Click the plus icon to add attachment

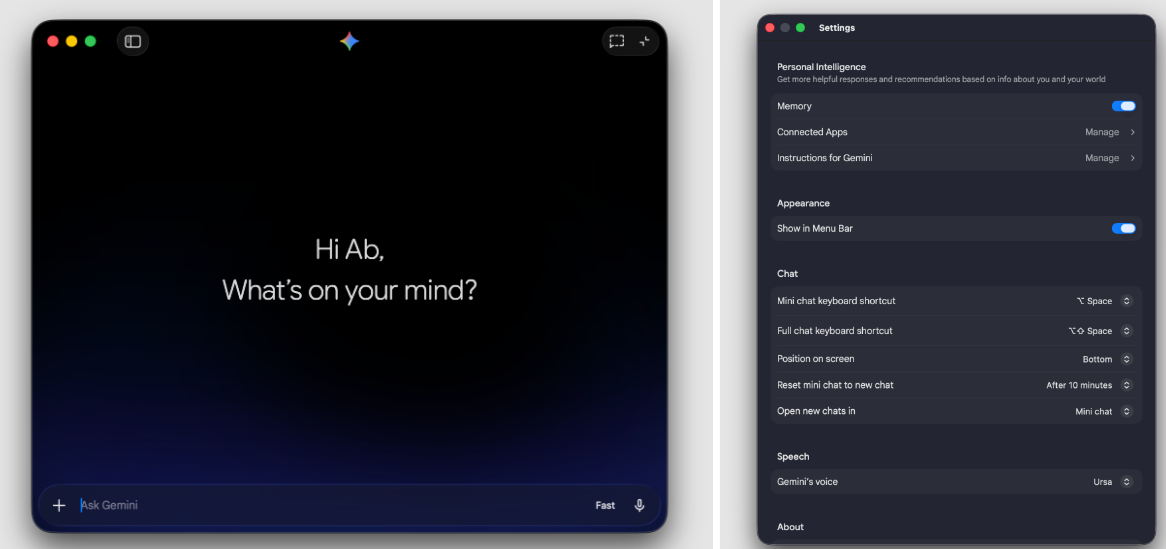[x=59, y=505]
